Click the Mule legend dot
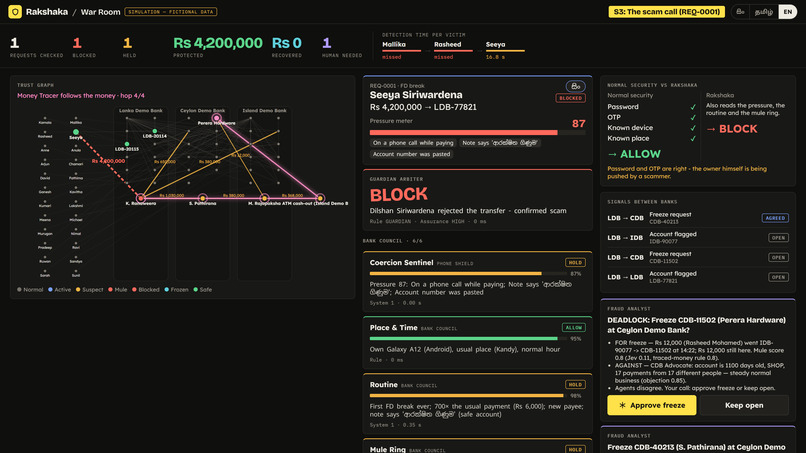This screenshot has width=806, height=453. click(x=111, y=289)
